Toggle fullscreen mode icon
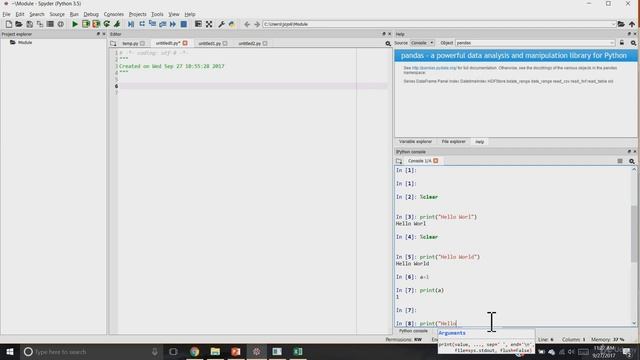640x360 pixels. [x=209, y=24]
